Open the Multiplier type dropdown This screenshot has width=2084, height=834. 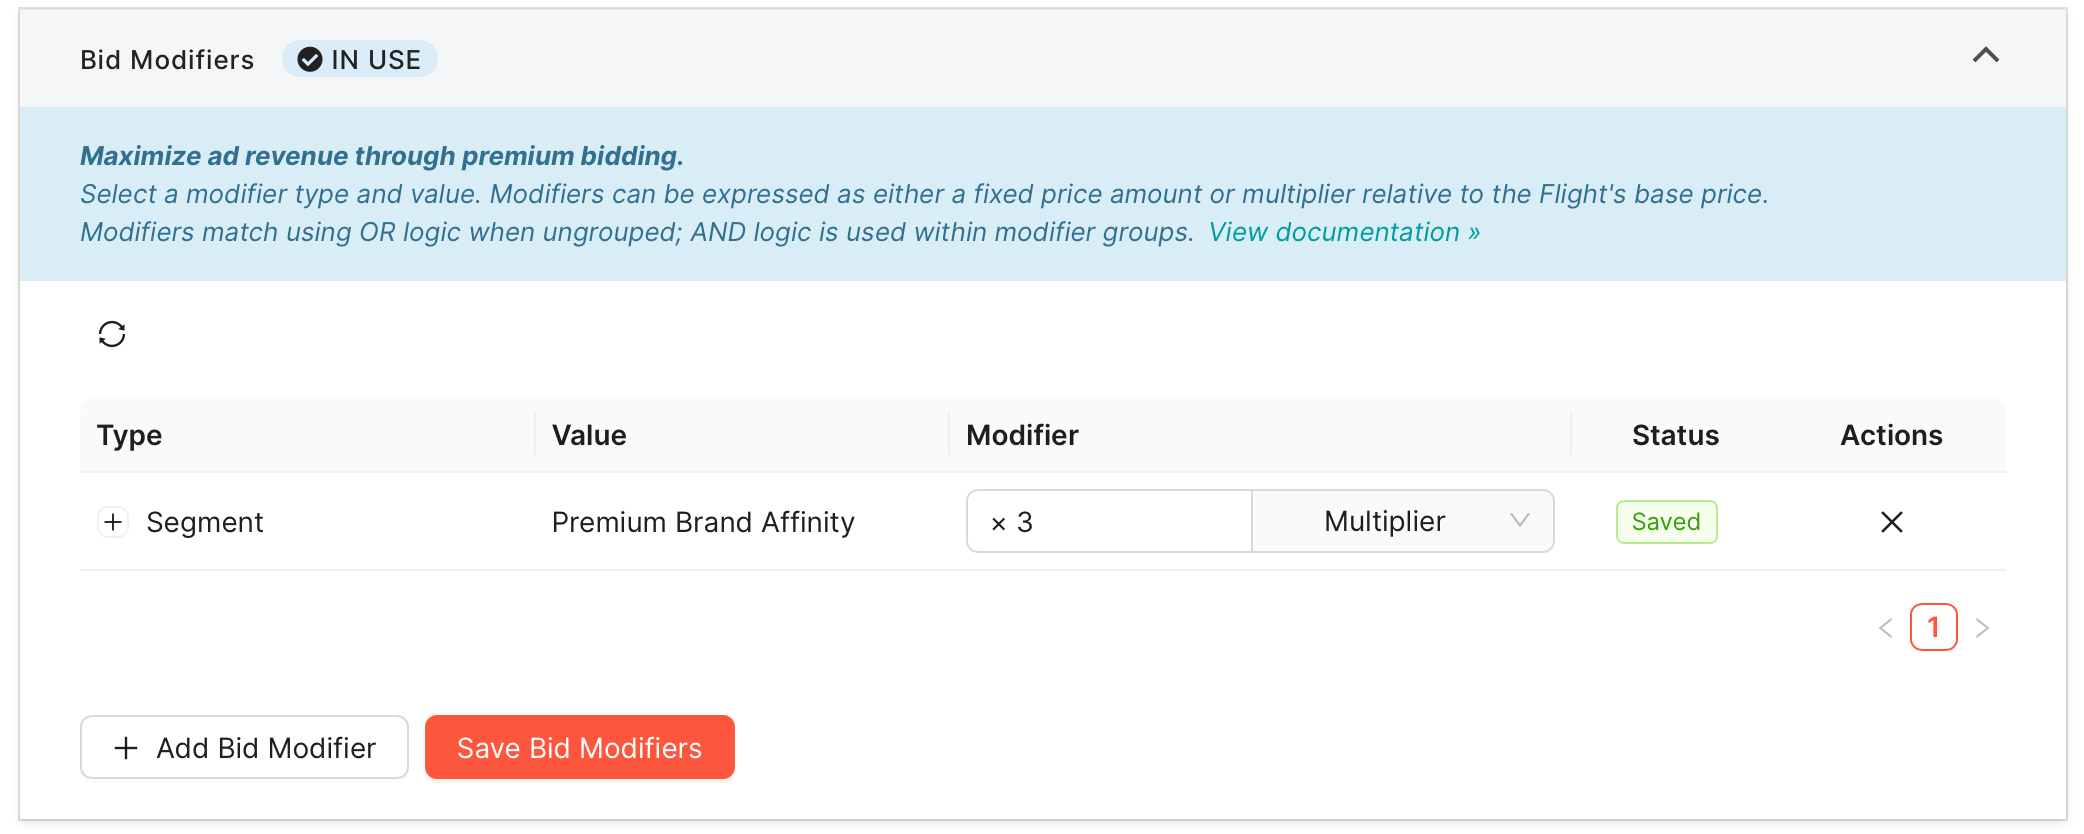click(1402, 521)
